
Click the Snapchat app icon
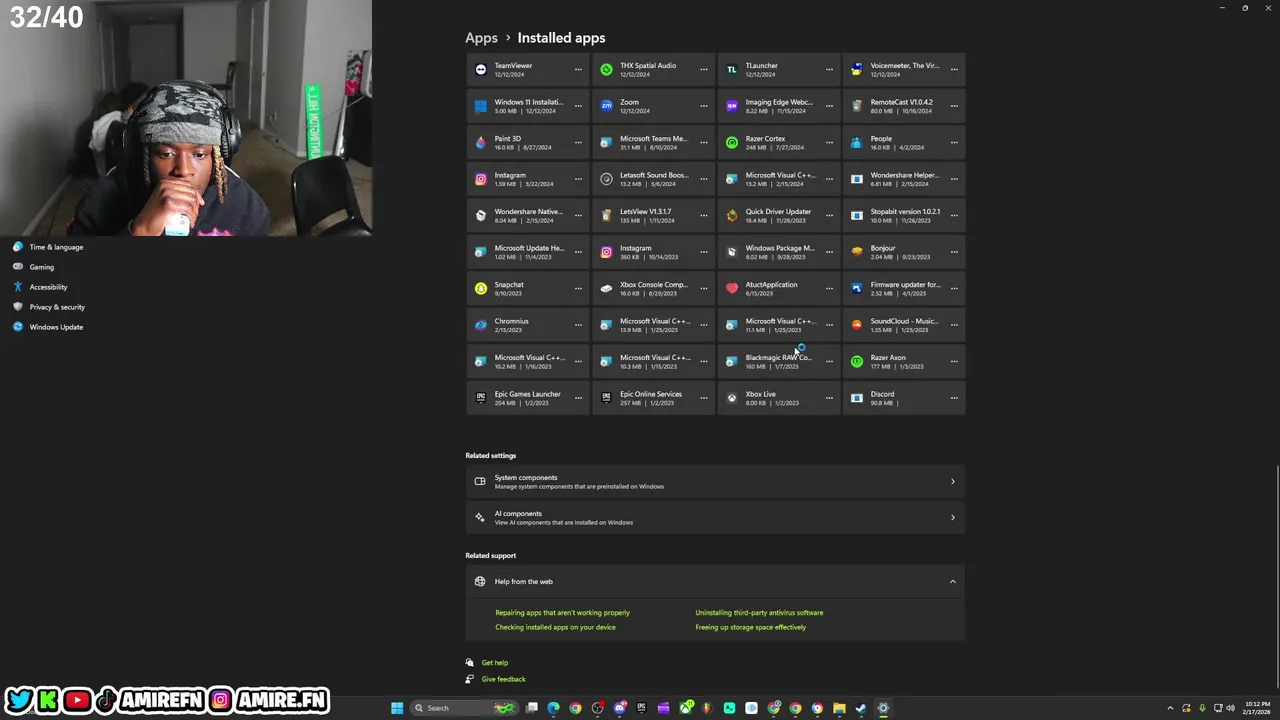tap(481, 289)
